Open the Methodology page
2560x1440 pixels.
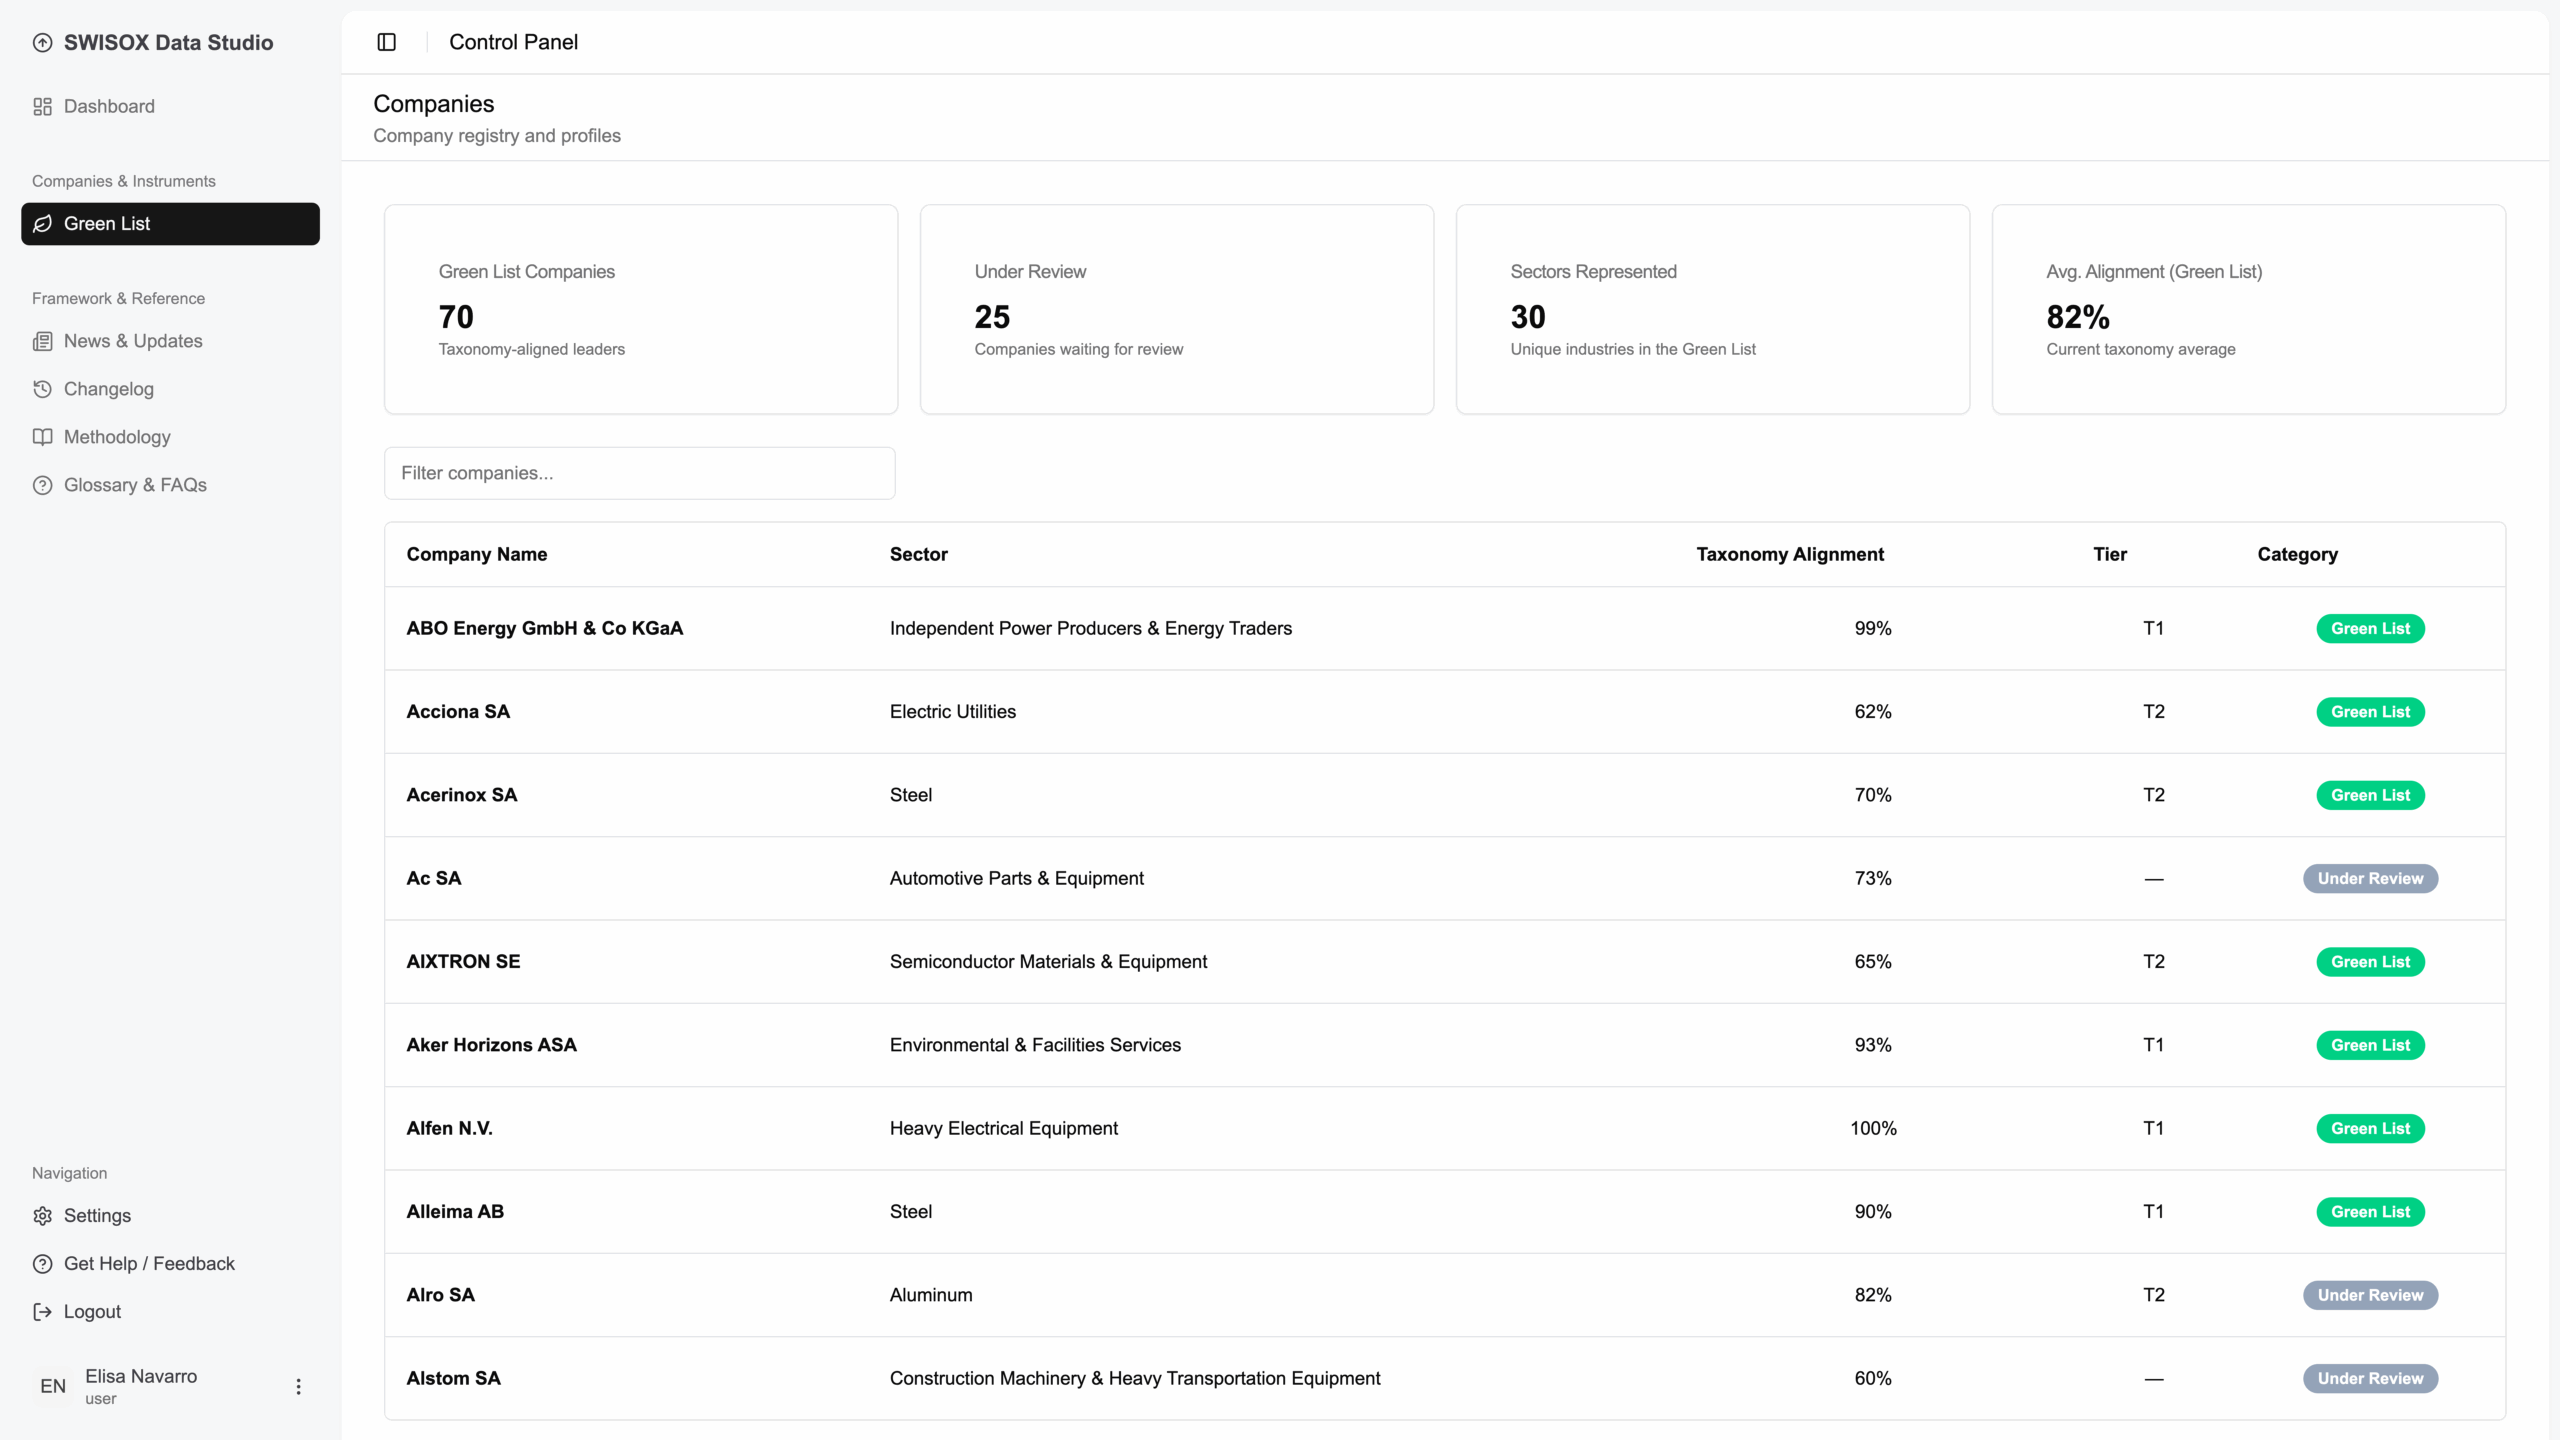[x=171, y=437]
